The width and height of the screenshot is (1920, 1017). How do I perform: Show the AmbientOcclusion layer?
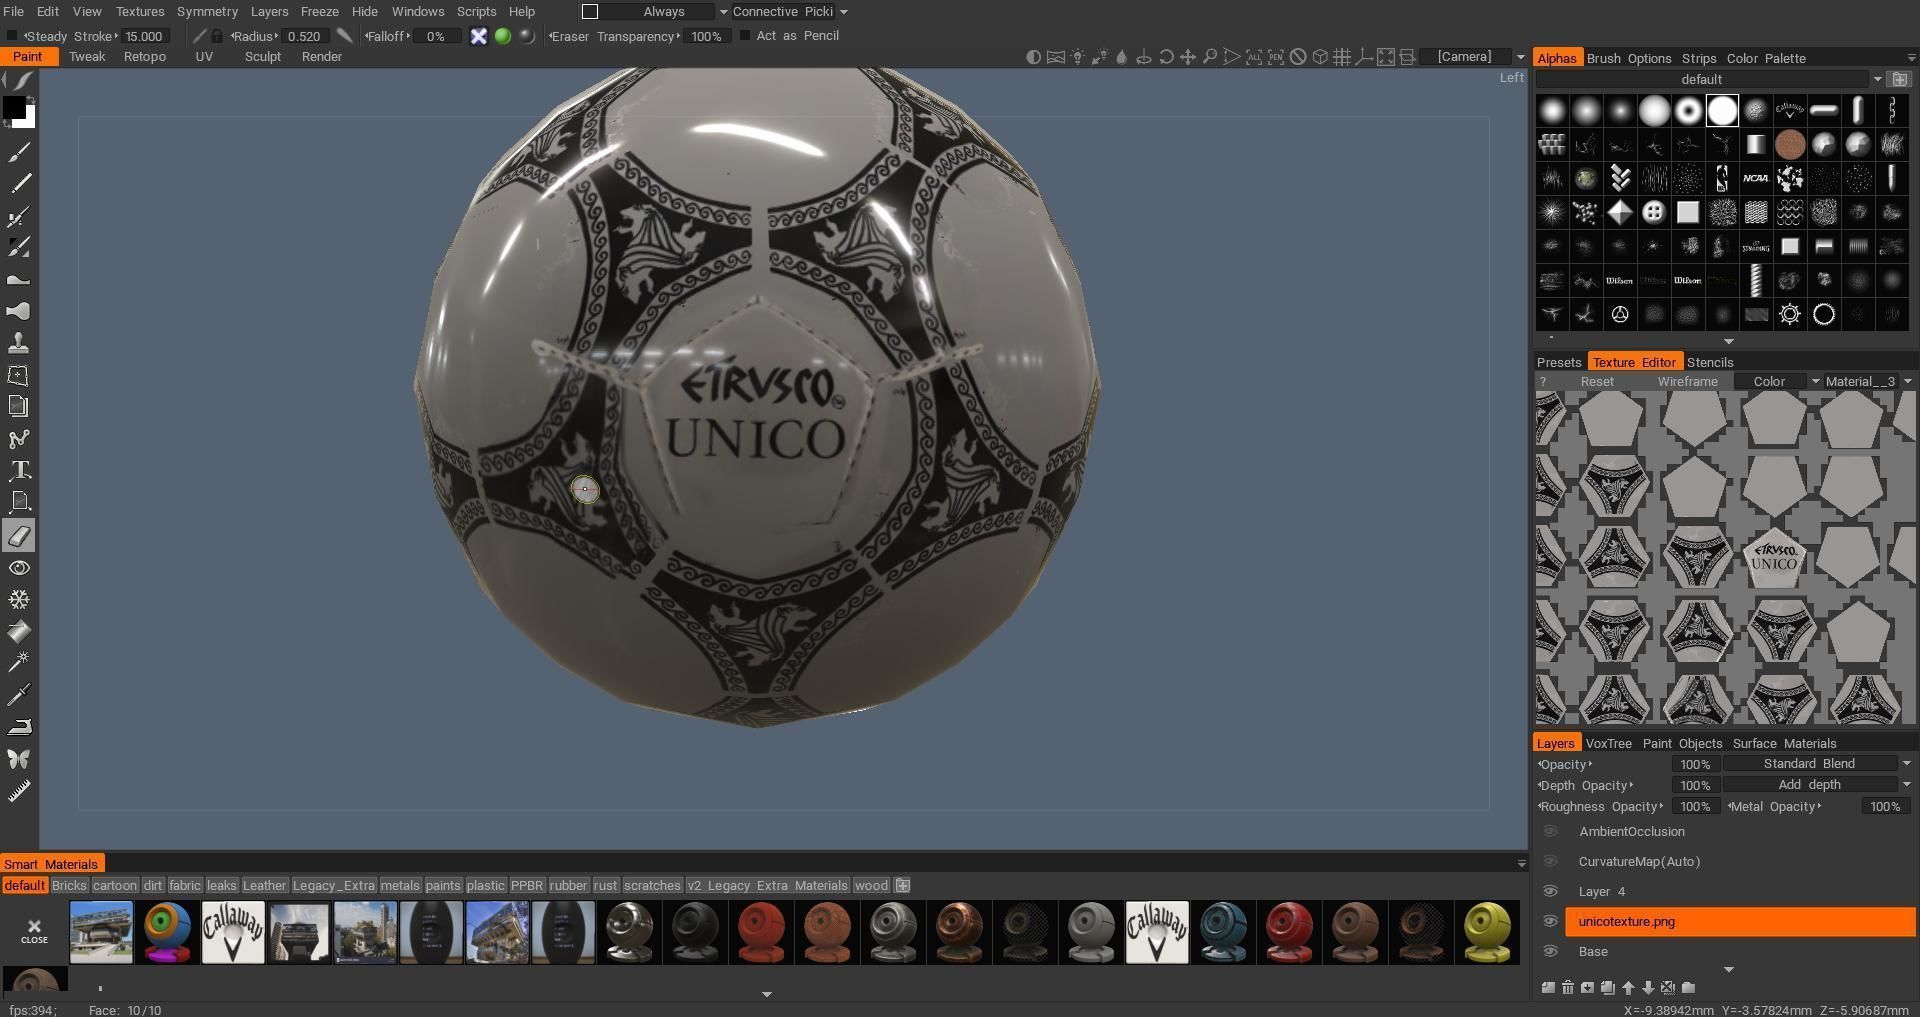point(1550,832)
